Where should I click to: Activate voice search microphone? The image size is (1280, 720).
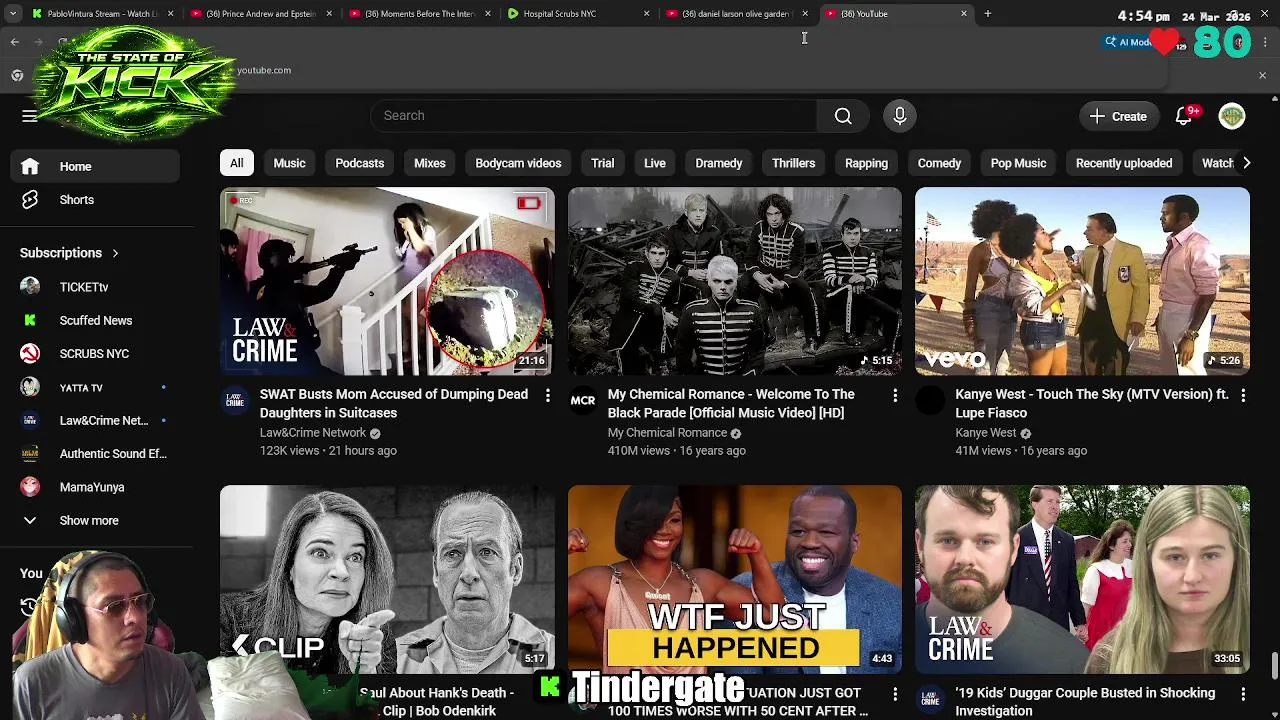899,116
